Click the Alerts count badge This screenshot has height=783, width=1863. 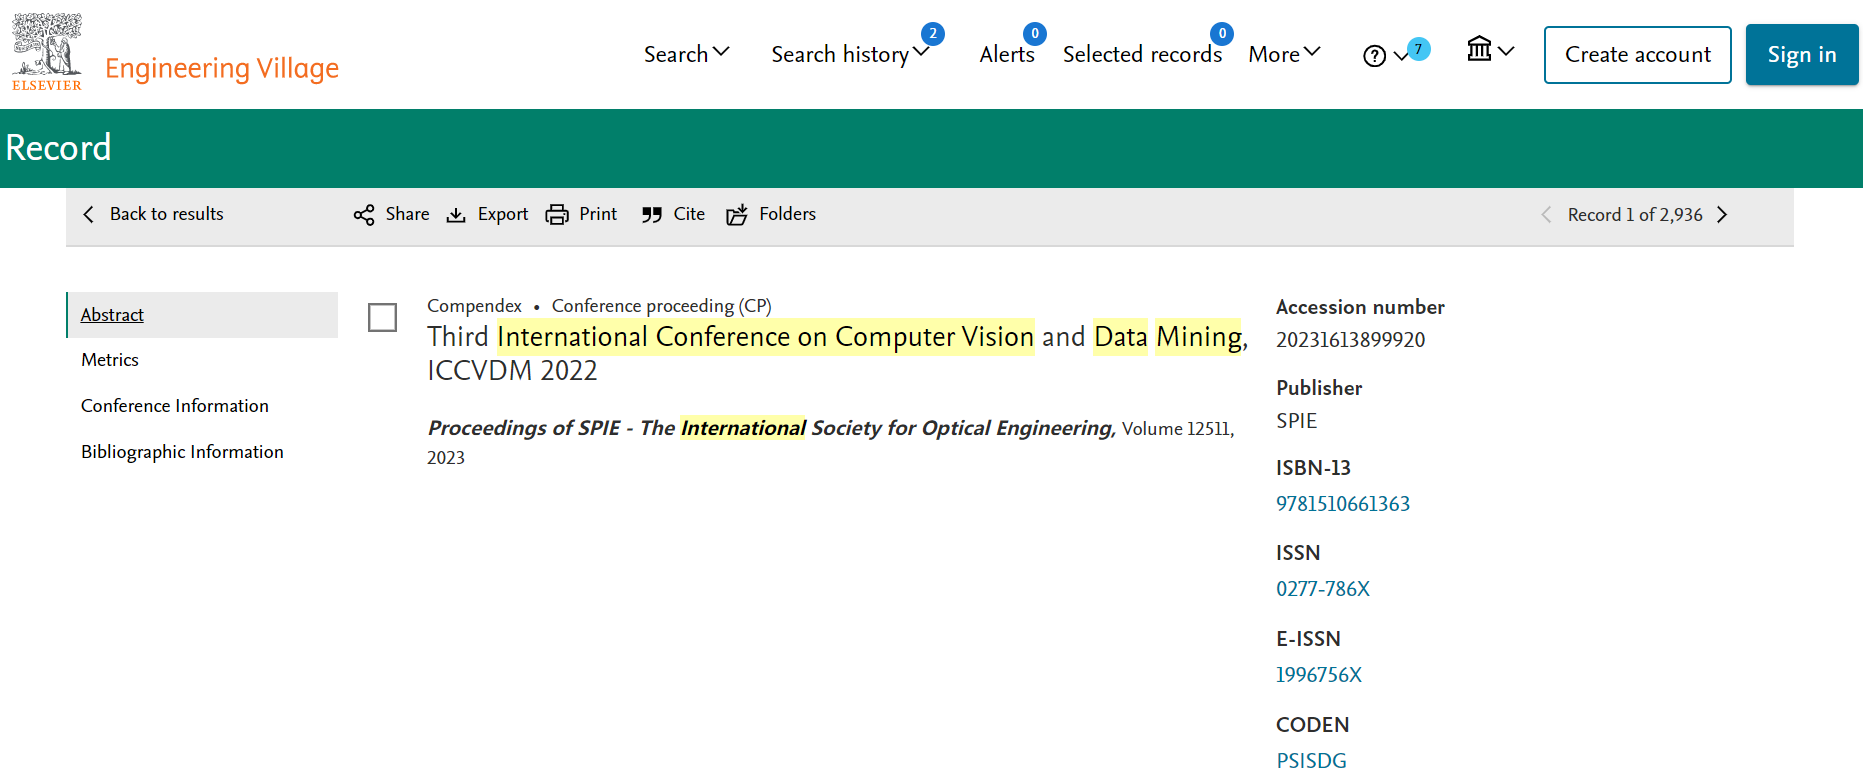pyautogui.click(x=1035, y=34)
